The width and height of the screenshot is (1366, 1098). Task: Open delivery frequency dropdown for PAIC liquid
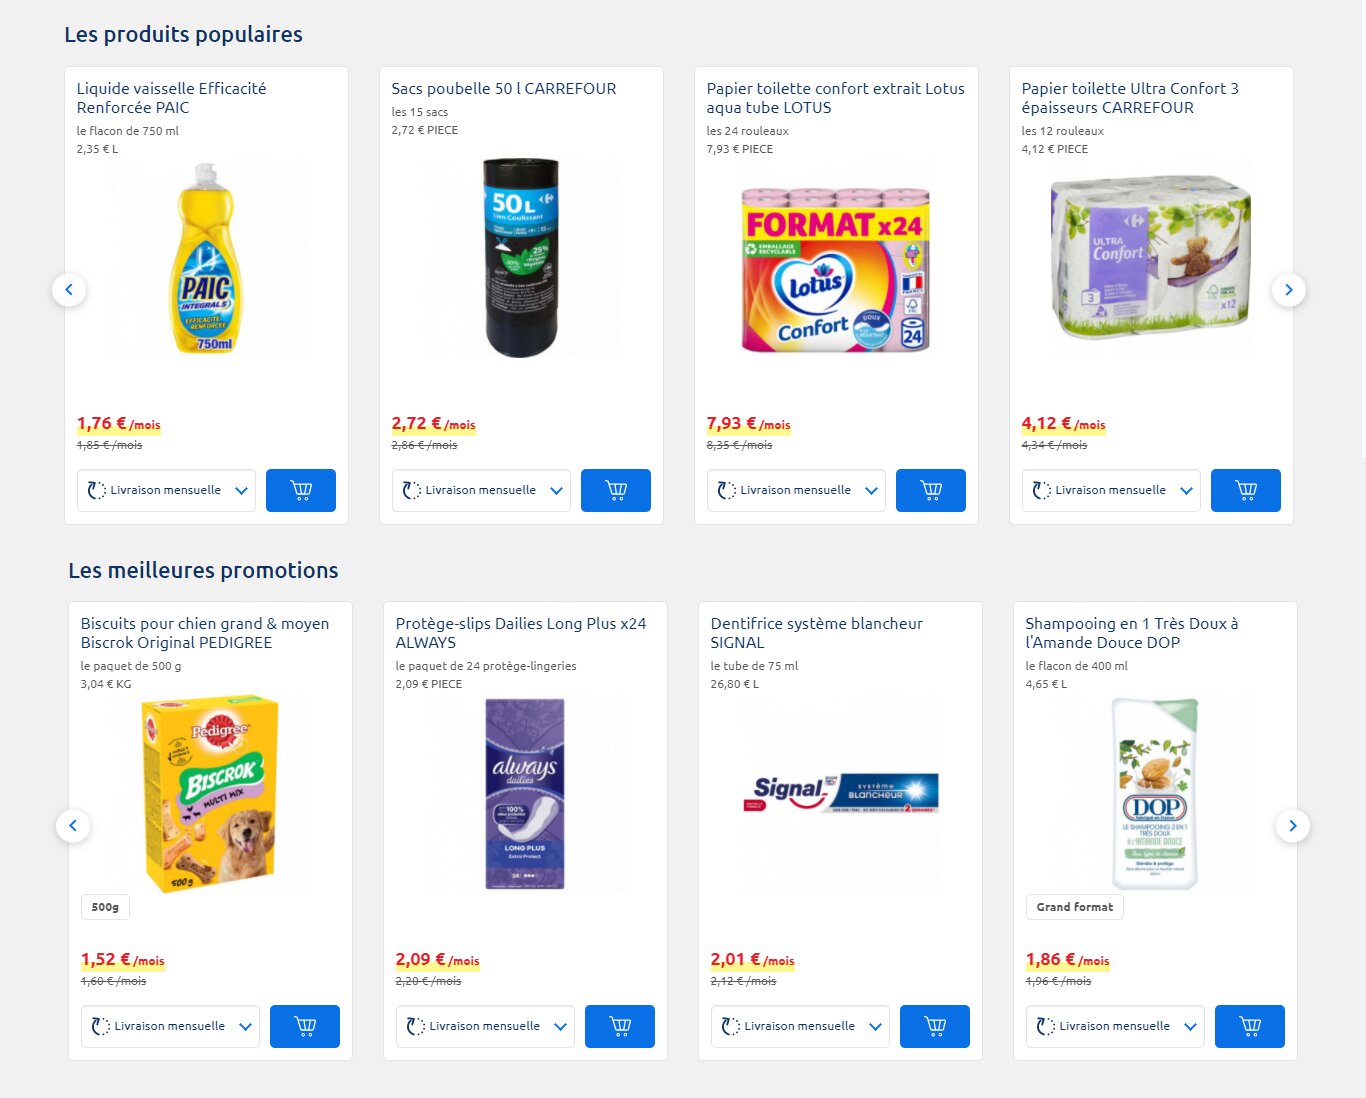166,490
